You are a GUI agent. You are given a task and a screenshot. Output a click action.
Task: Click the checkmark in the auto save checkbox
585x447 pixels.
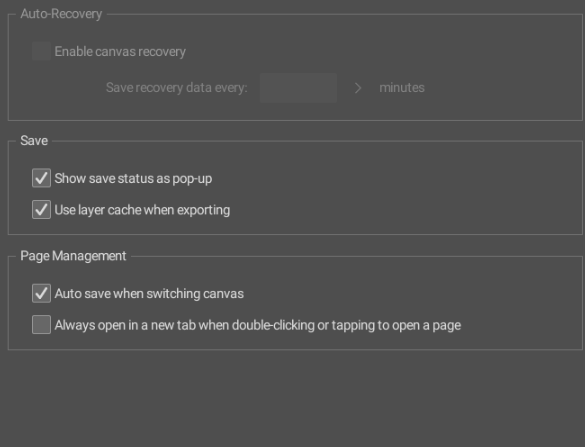click(x=41, y=293)
